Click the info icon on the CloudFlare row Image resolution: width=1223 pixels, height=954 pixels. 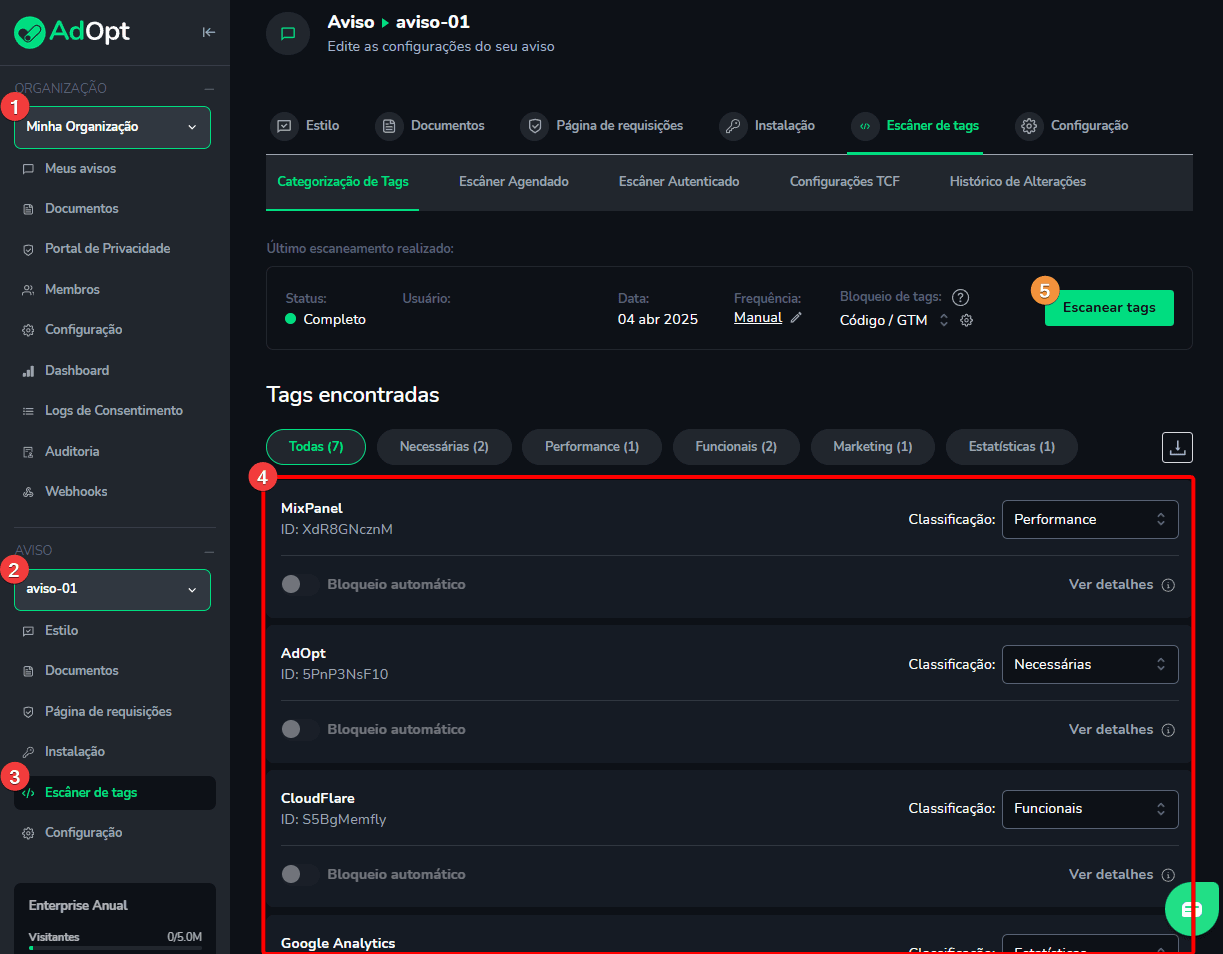click(x=1168, y=875)
